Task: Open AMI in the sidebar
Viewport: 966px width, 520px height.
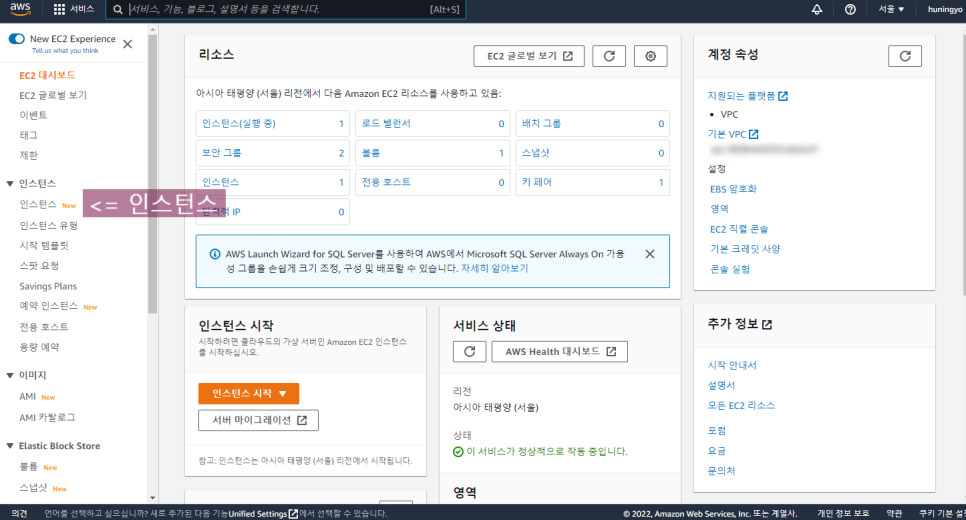Action: click(x=28, y=397)
